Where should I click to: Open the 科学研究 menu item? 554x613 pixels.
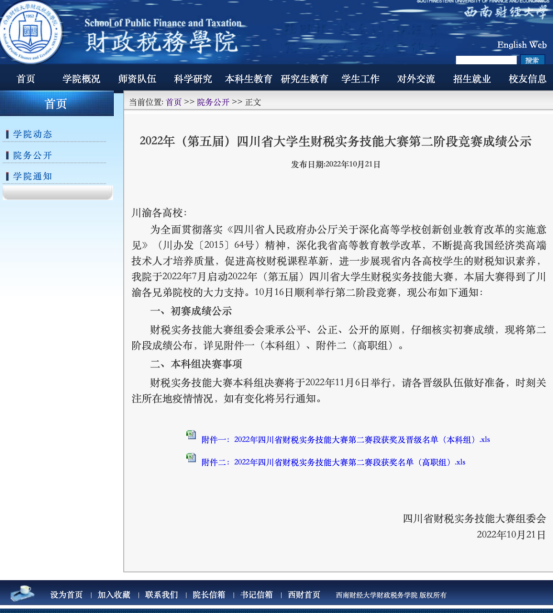coord(193,79)
